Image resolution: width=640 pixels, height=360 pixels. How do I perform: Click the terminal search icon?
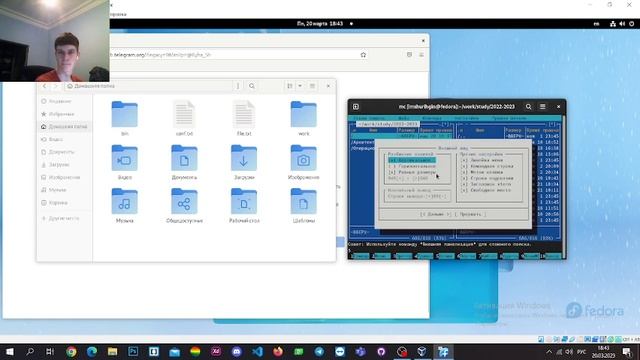pyautogui.click(x=529, y=107)
